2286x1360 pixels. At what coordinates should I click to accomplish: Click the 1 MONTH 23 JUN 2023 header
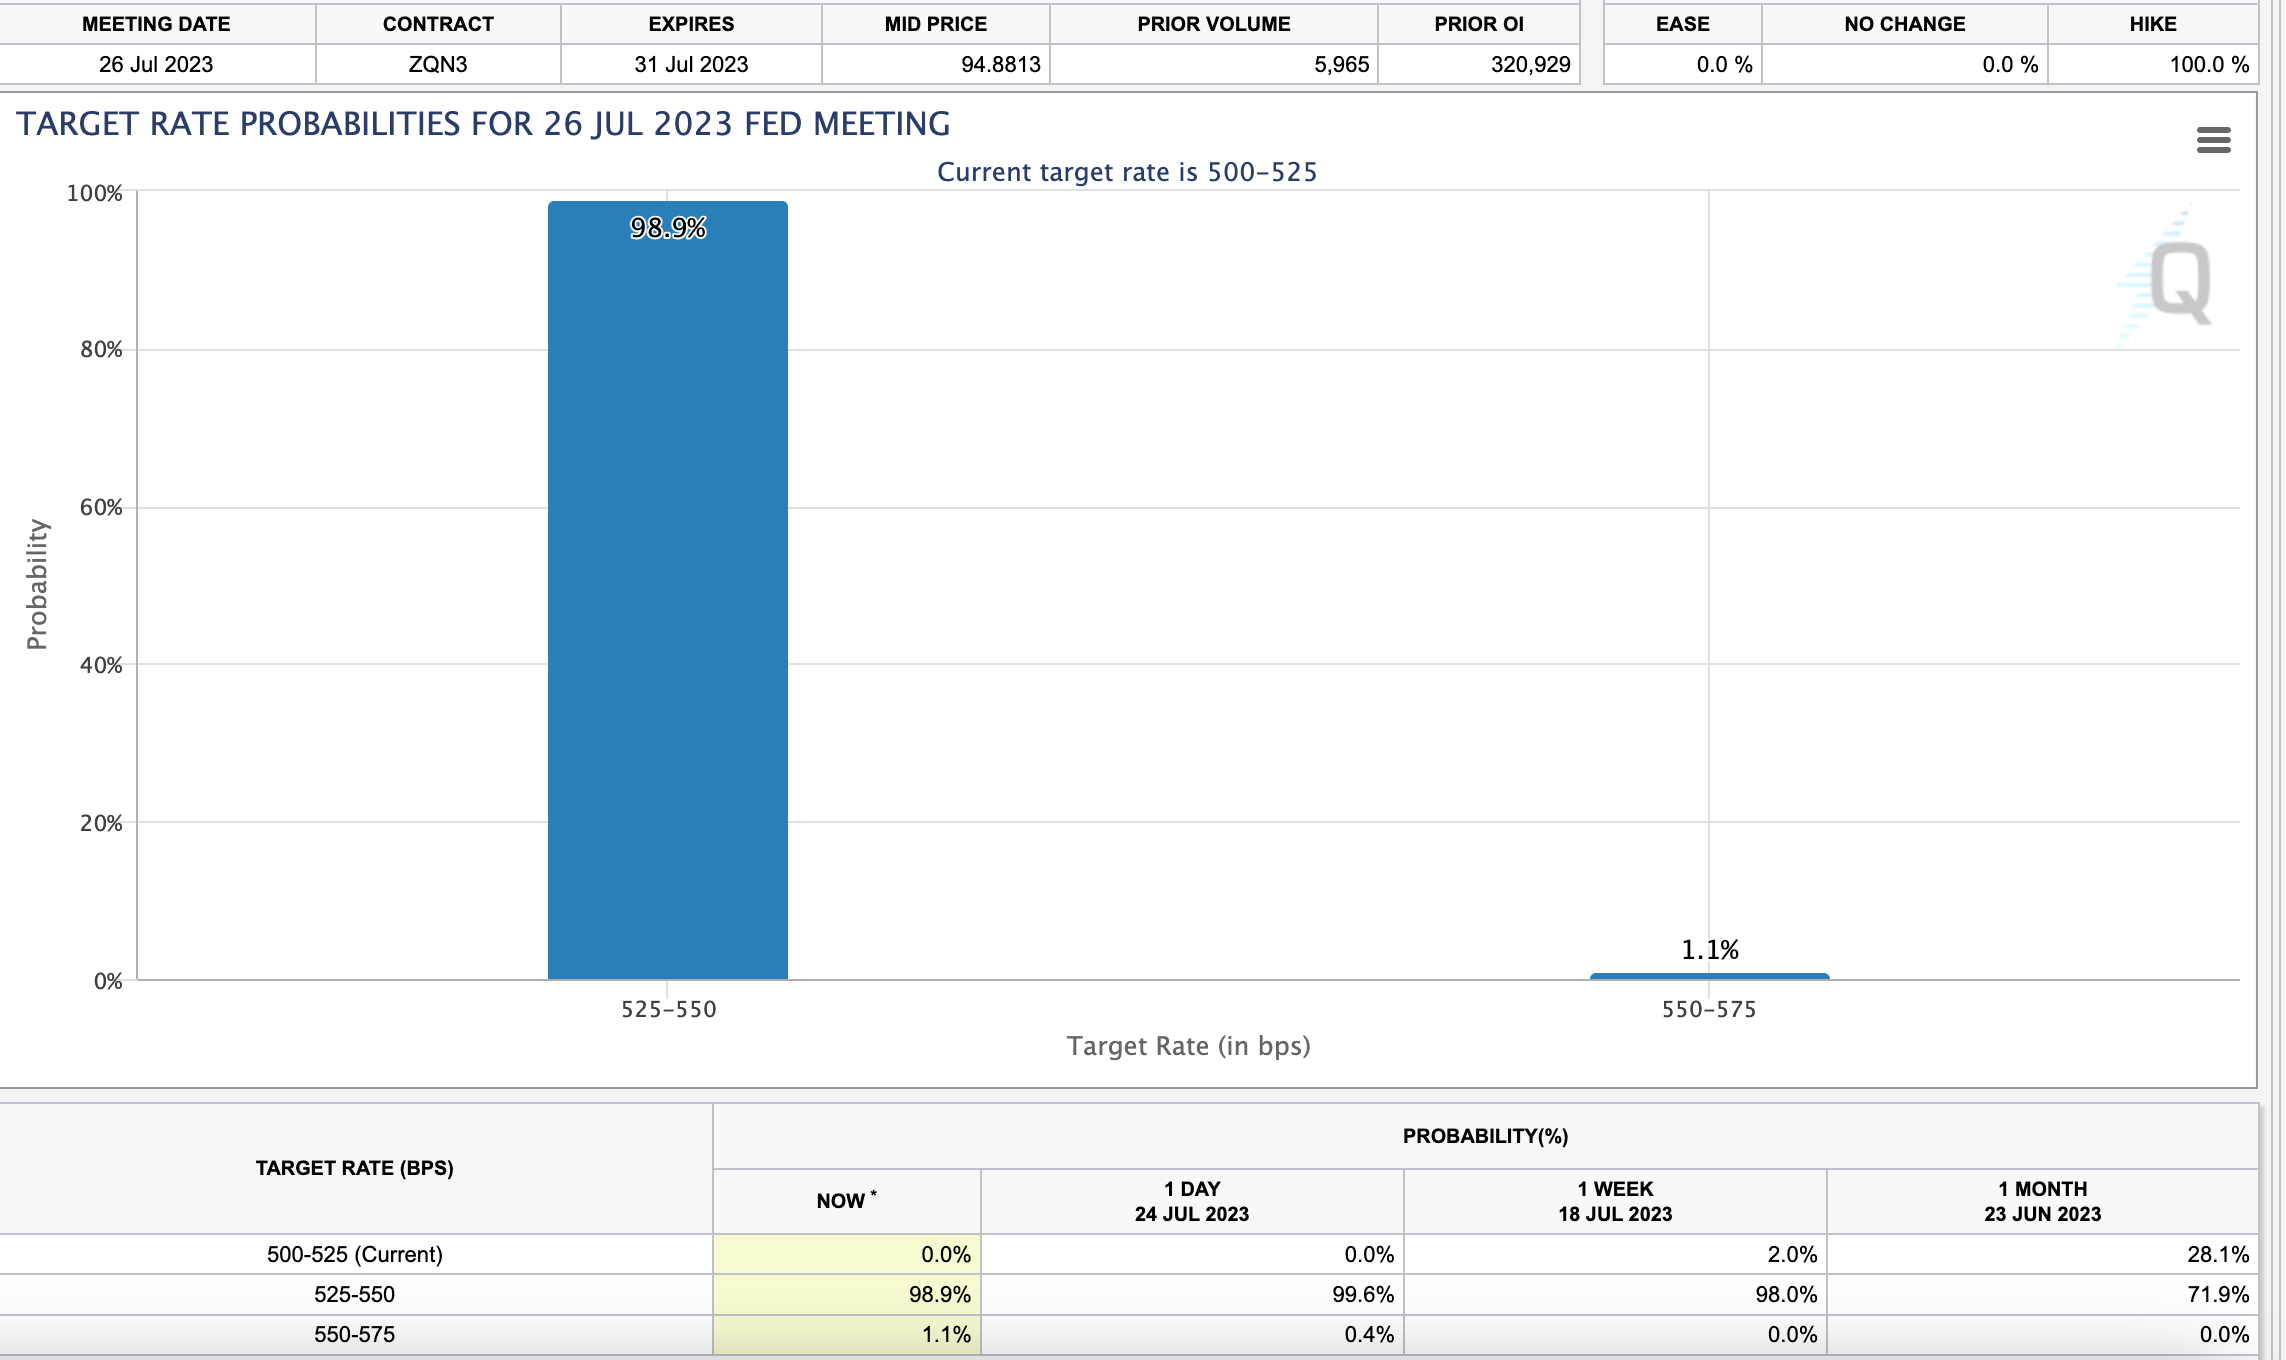coord(2041,1200)
